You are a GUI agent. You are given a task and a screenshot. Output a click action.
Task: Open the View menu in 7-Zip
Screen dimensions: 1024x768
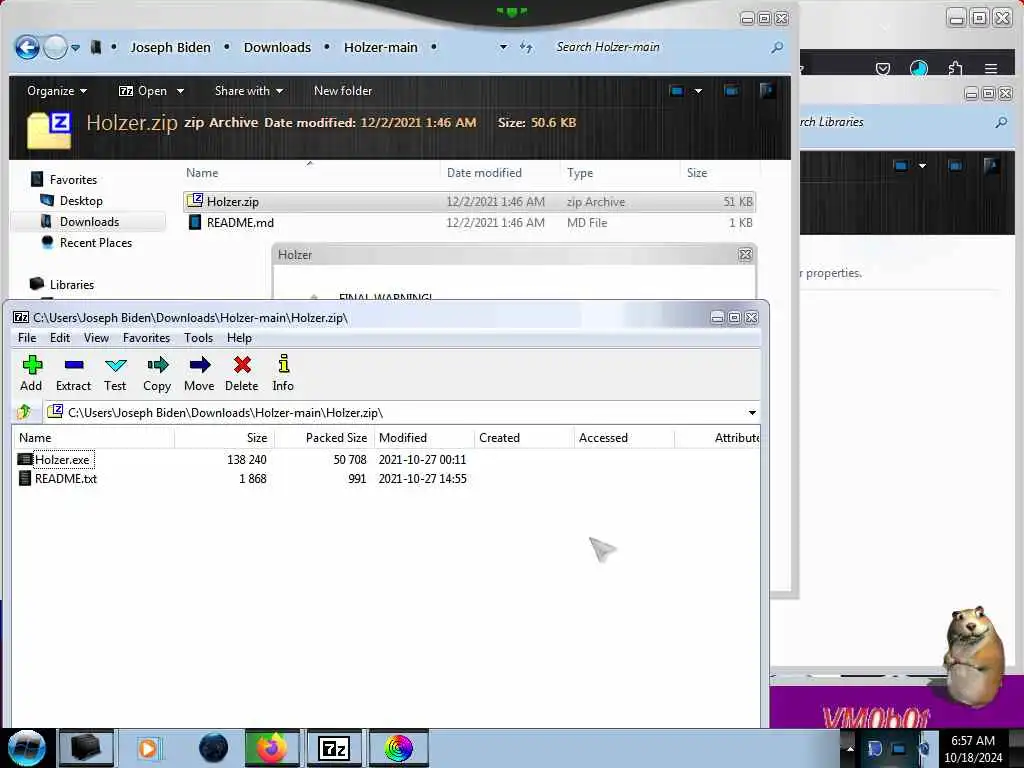tap(96, 338)
